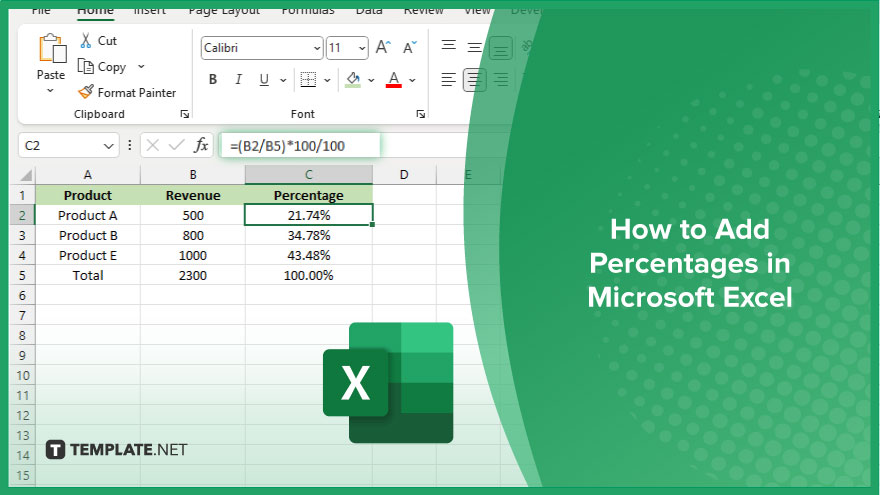The height and width of the screenshot is (495, 880).
Task: Select the Product header cell
Action: point(88,195)
